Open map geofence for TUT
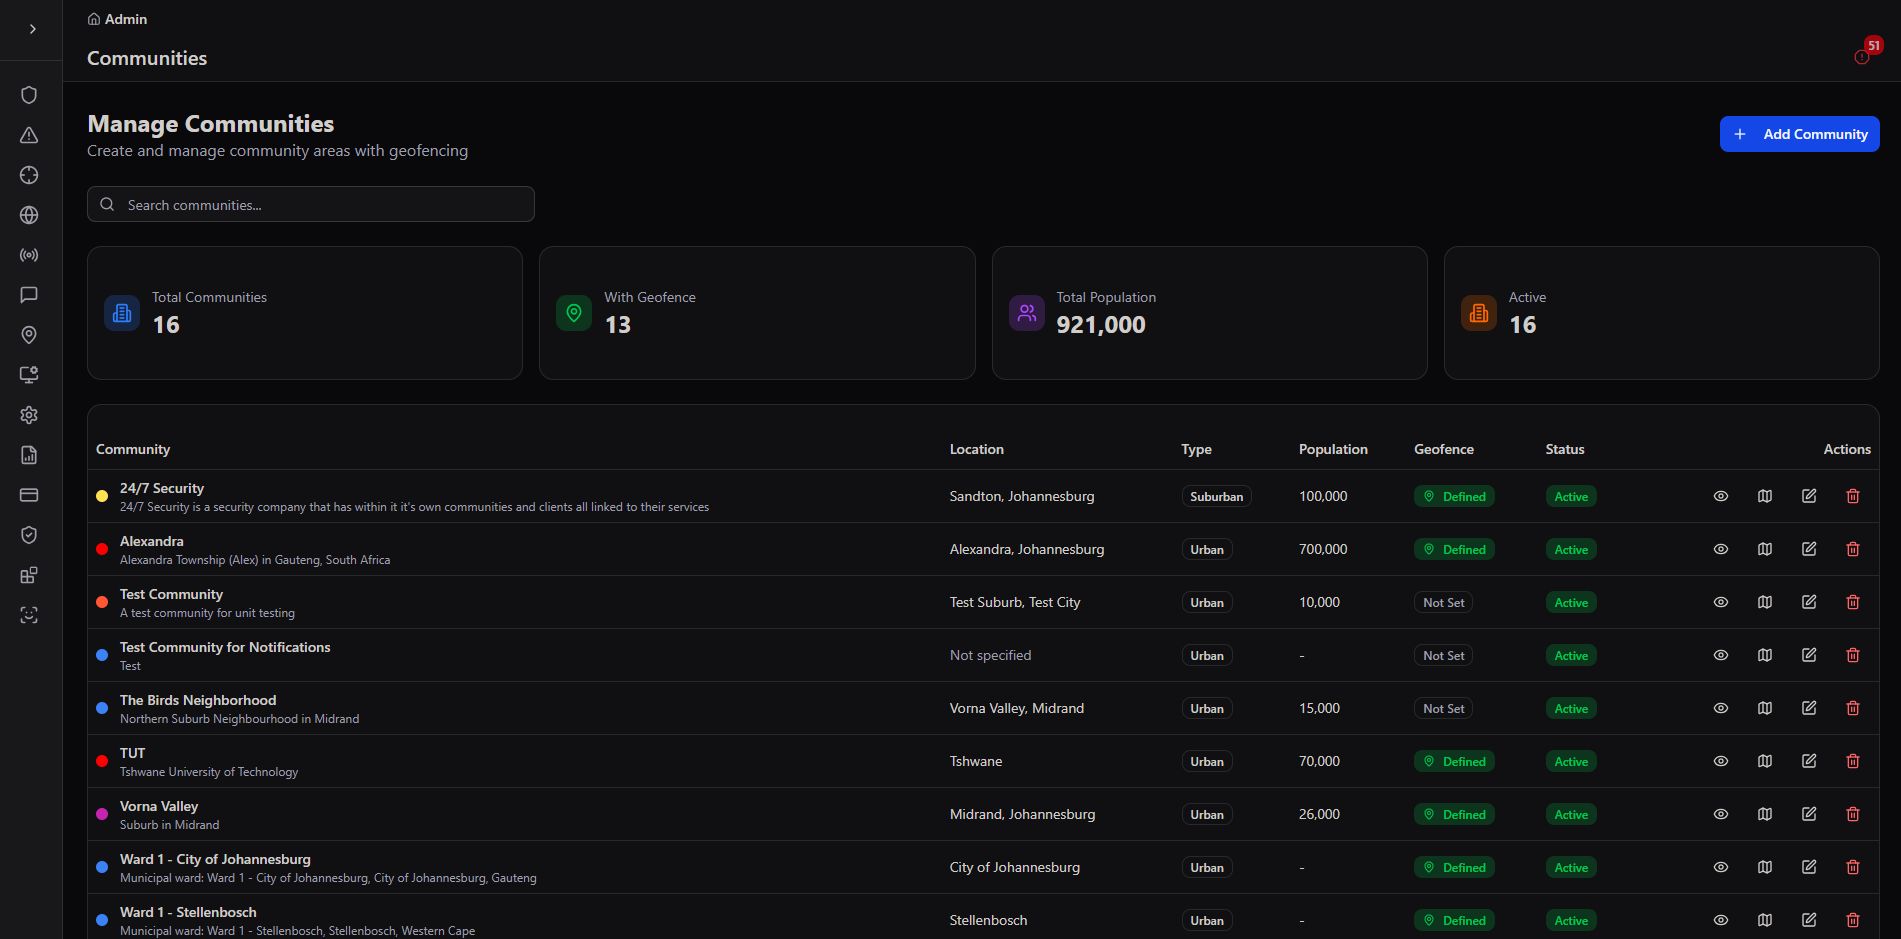 point(1765,761)
